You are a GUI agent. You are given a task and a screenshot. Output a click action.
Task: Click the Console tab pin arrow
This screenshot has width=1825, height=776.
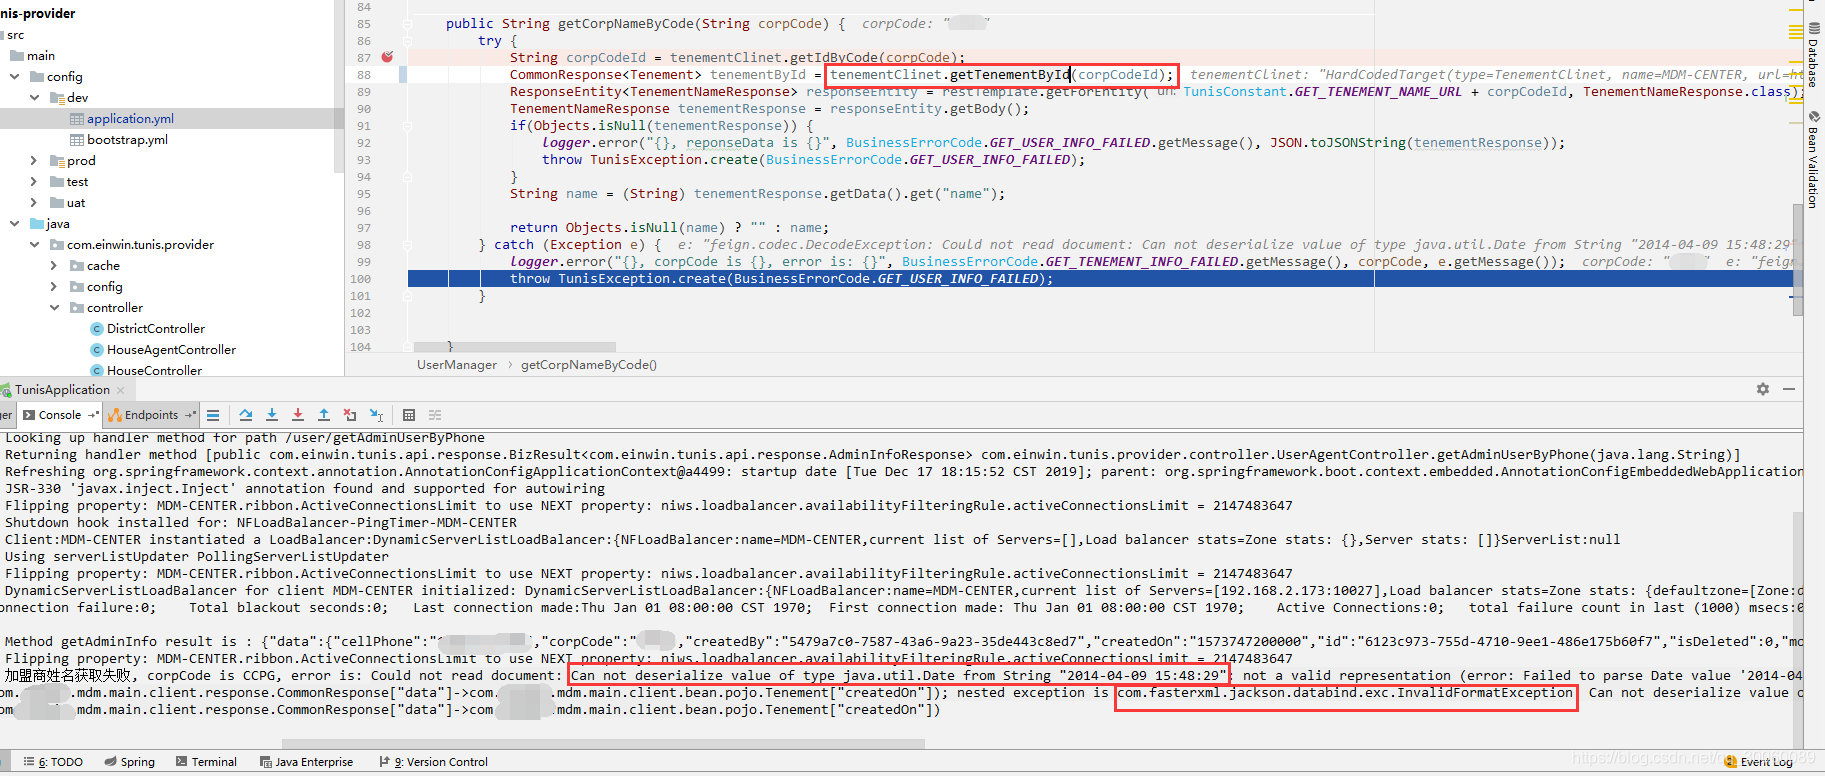94,415
